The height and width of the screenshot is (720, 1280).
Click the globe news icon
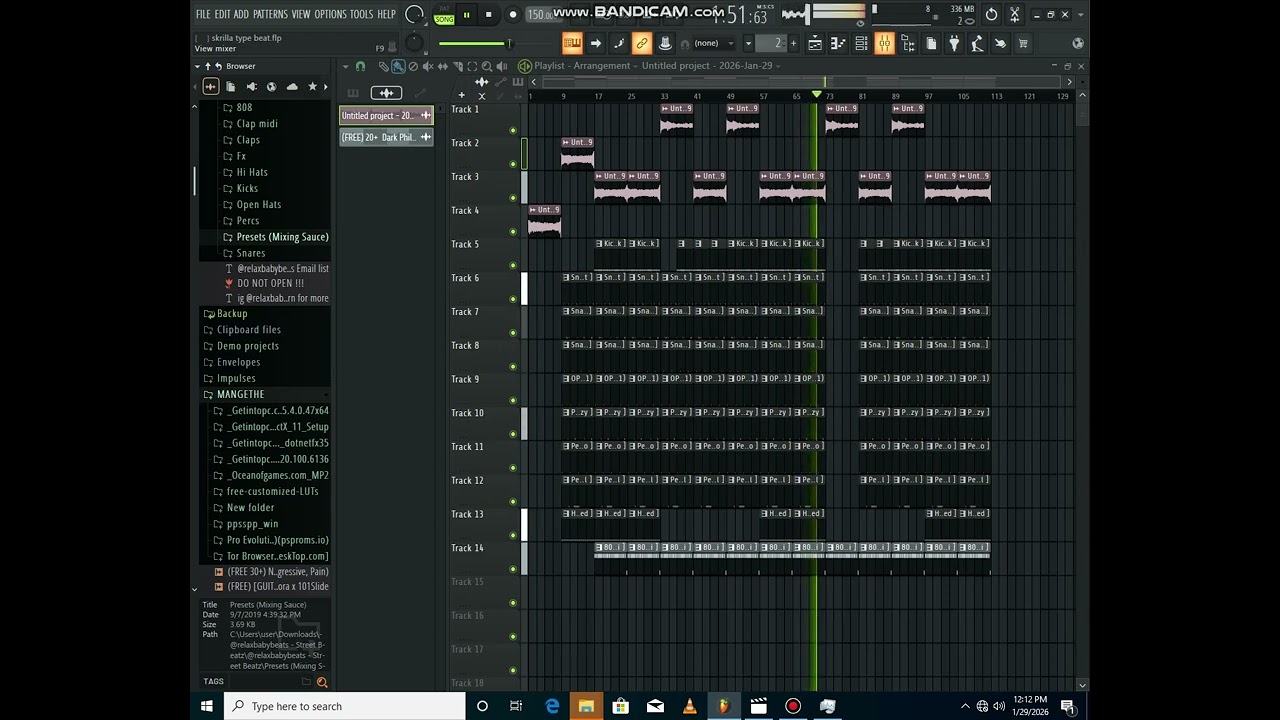pos(1077,43)
